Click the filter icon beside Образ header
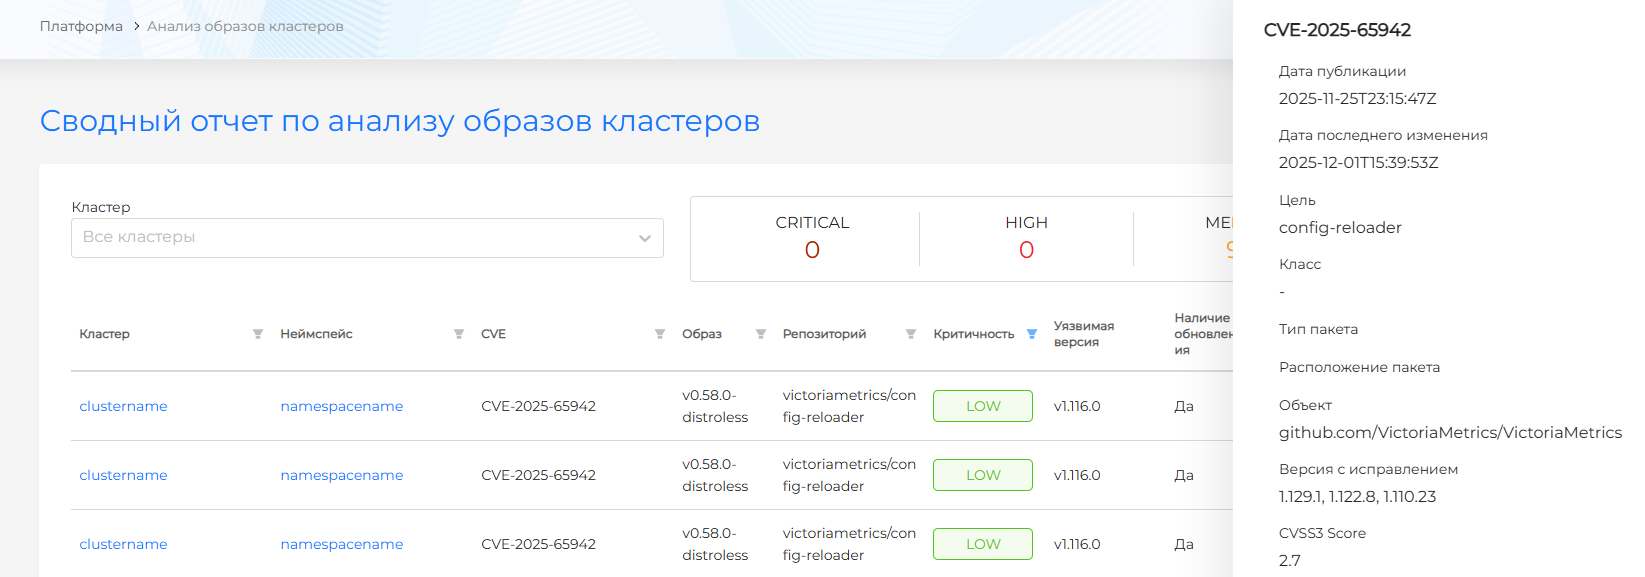1645x577 pixels. (x=761, y=334)
